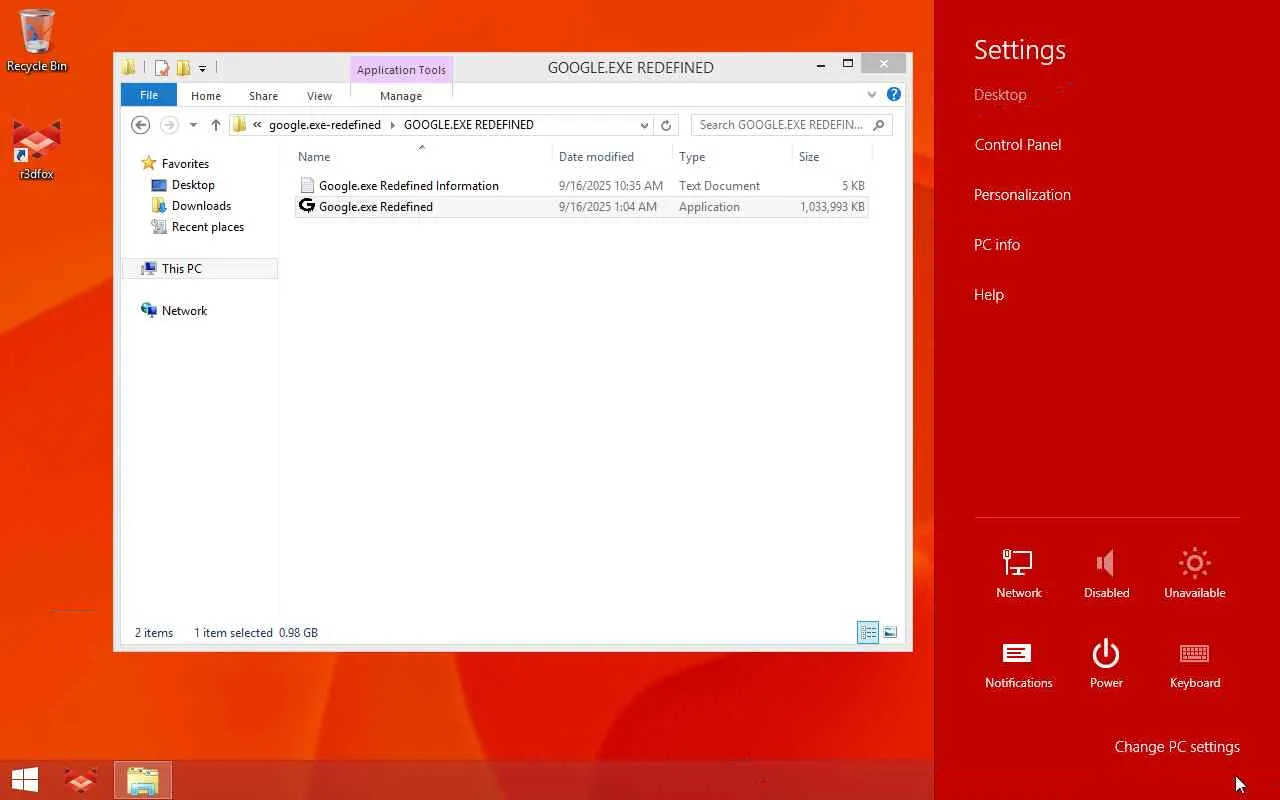The height and width of the screenshot is (800, 1280).
Task: Launch the r3dfox desktop shortcut
Action: [x=37, y=151]
